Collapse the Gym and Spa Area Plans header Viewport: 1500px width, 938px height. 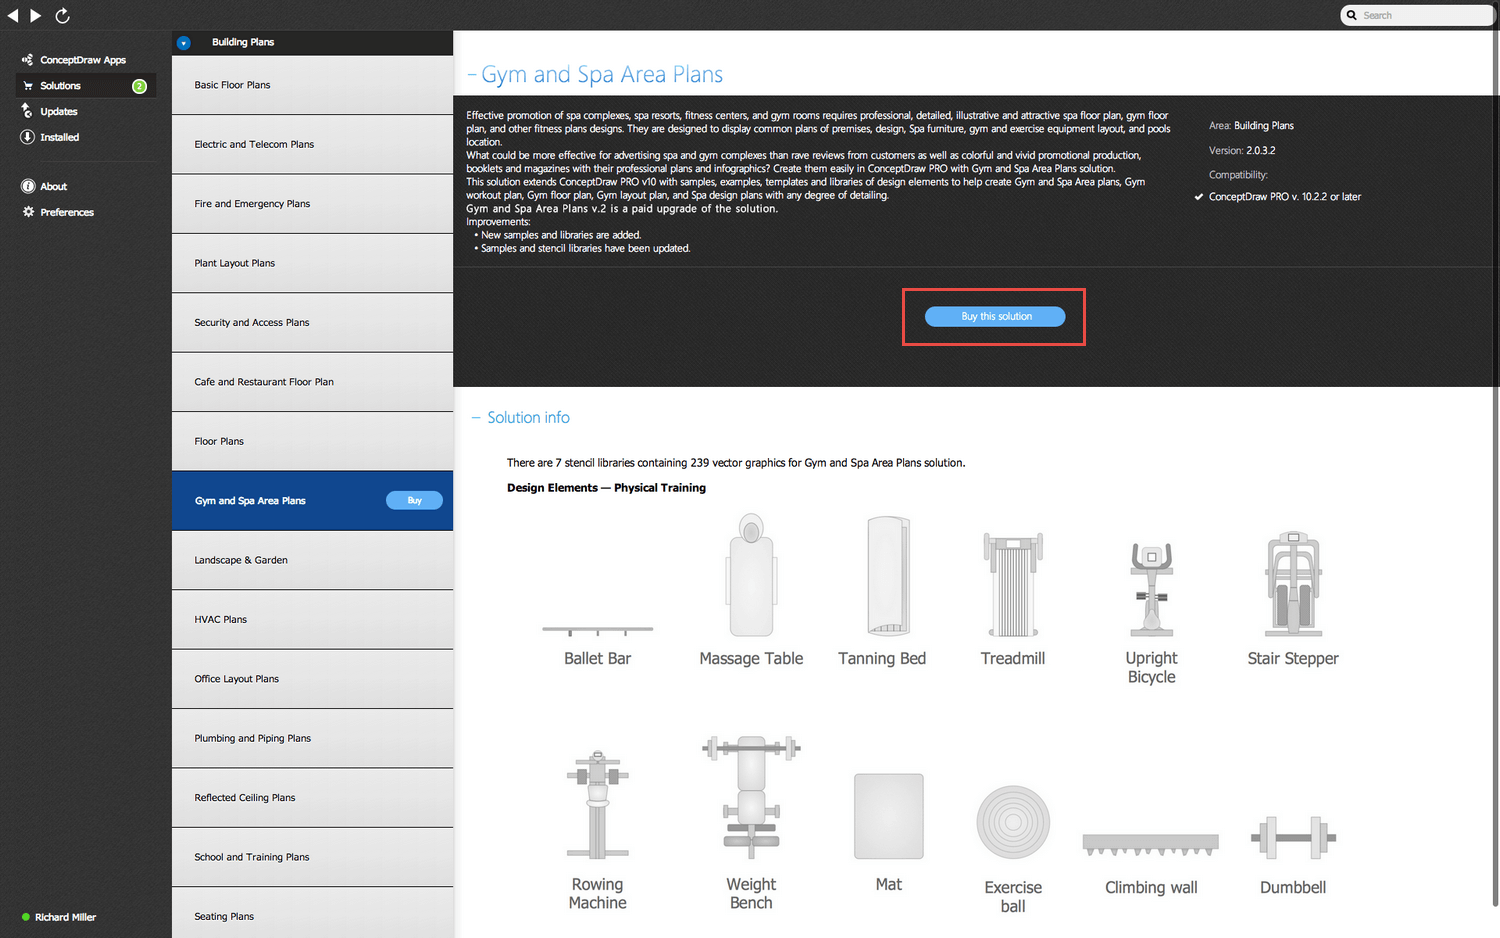[x=472, y=75]
